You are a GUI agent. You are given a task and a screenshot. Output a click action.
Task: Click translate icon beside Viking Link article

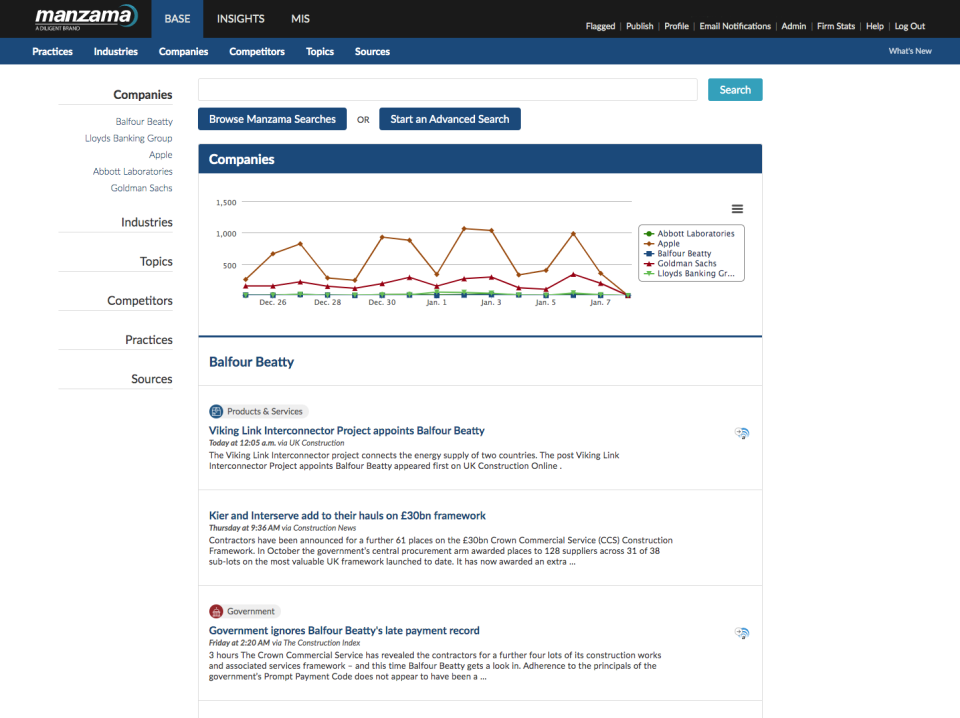click(742, 433)
